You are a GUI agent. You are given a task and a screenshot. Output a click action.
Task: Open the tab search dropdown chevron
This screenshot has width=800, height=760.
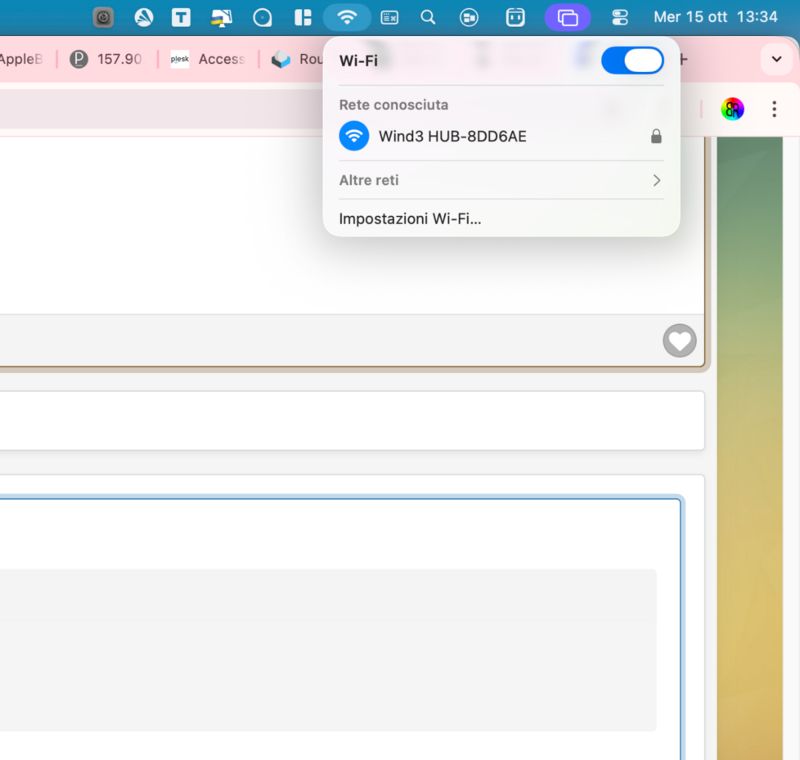tap(777, 59)
